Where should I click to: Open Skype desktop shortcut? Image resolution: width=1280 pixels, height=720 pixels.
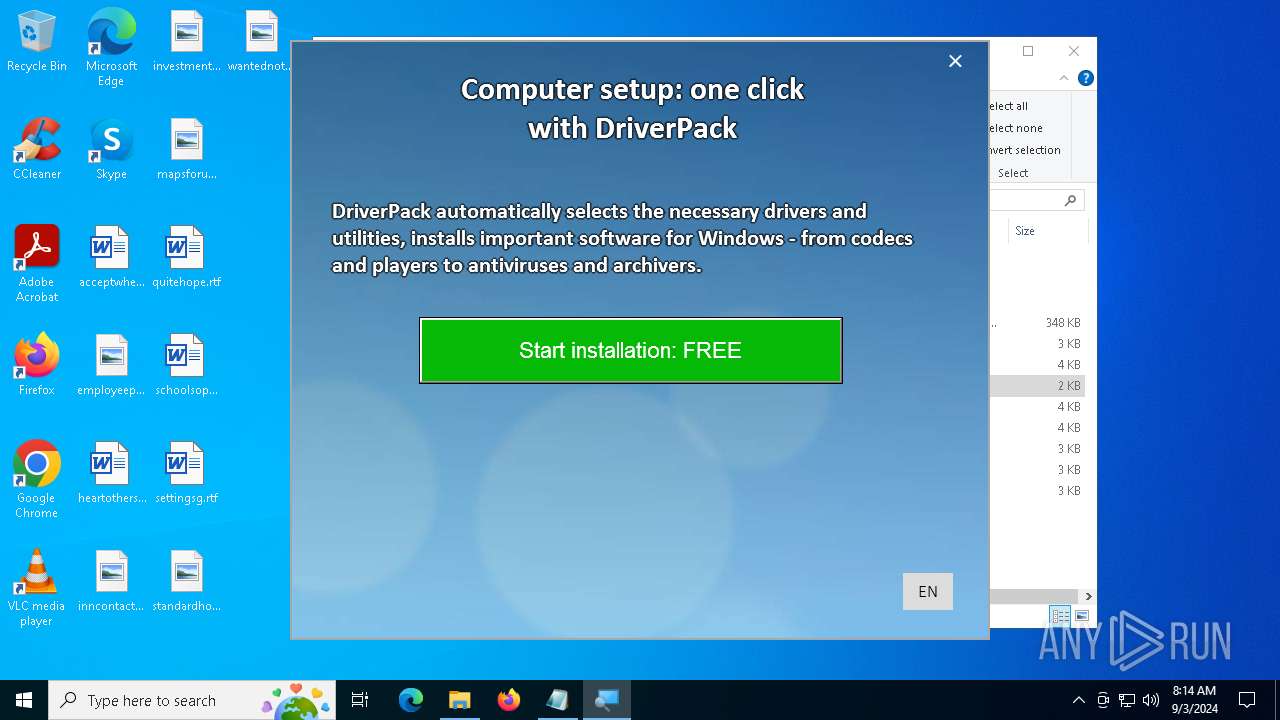111,150
